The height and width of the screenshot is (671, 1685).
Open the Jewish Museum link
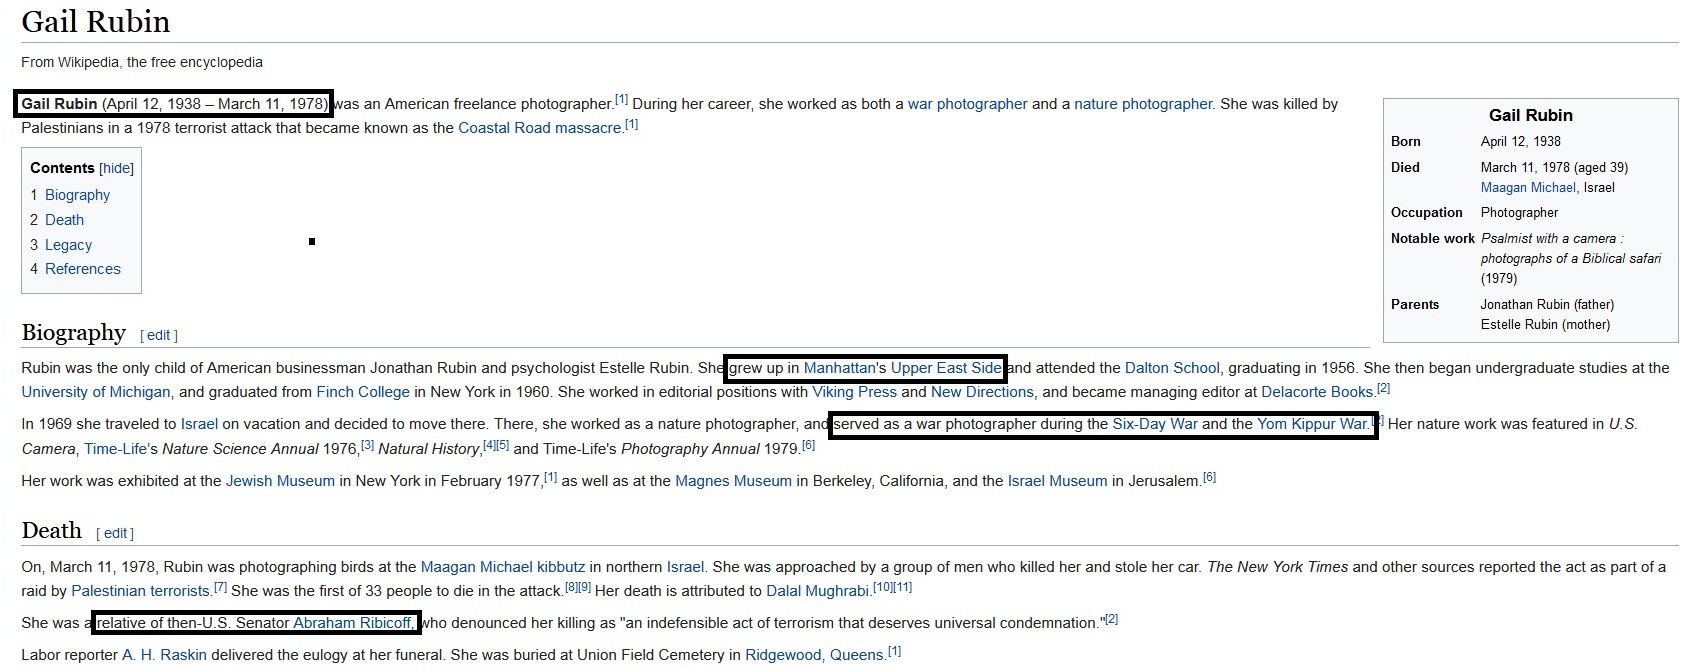coord(280,481)
